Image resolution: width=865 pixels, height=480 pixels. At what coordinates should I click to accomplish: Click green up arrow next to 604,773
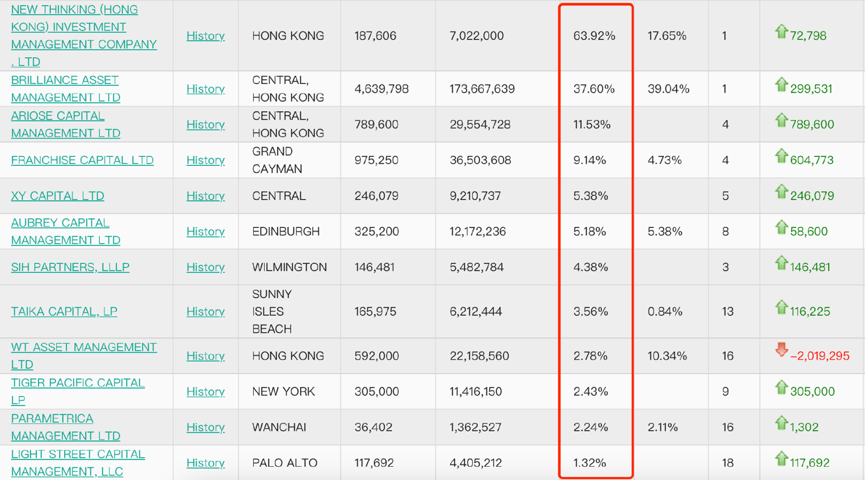781,157
